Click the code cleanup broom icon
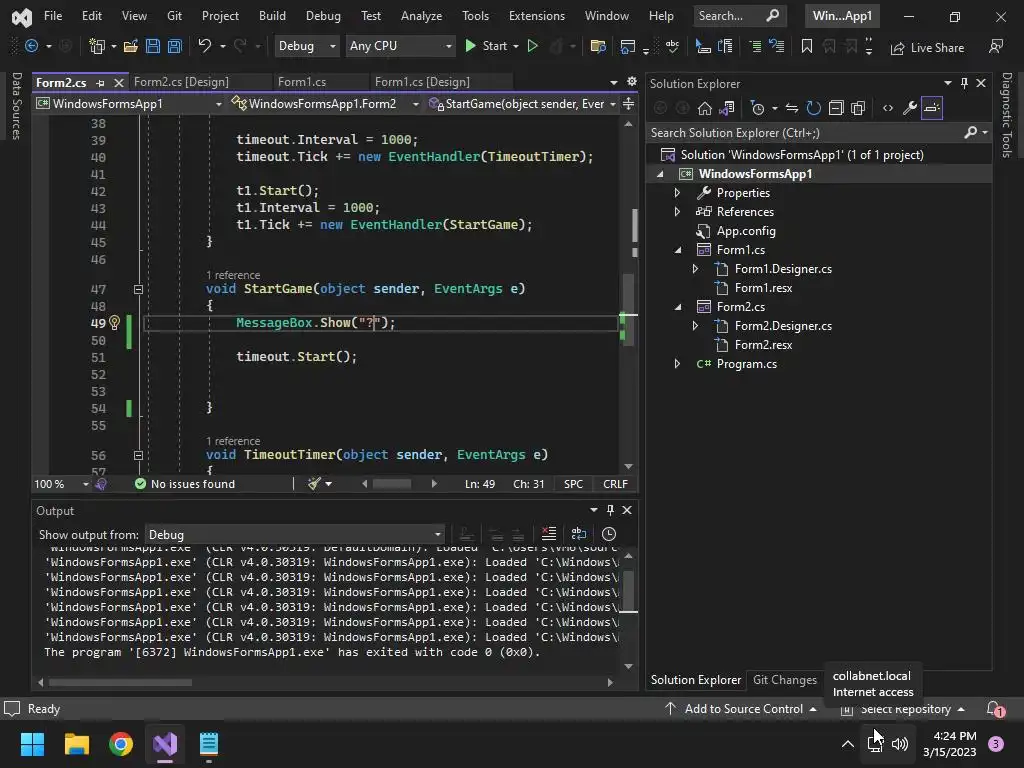This screenshot has width=1024, height=768. [x=314, y=483]
